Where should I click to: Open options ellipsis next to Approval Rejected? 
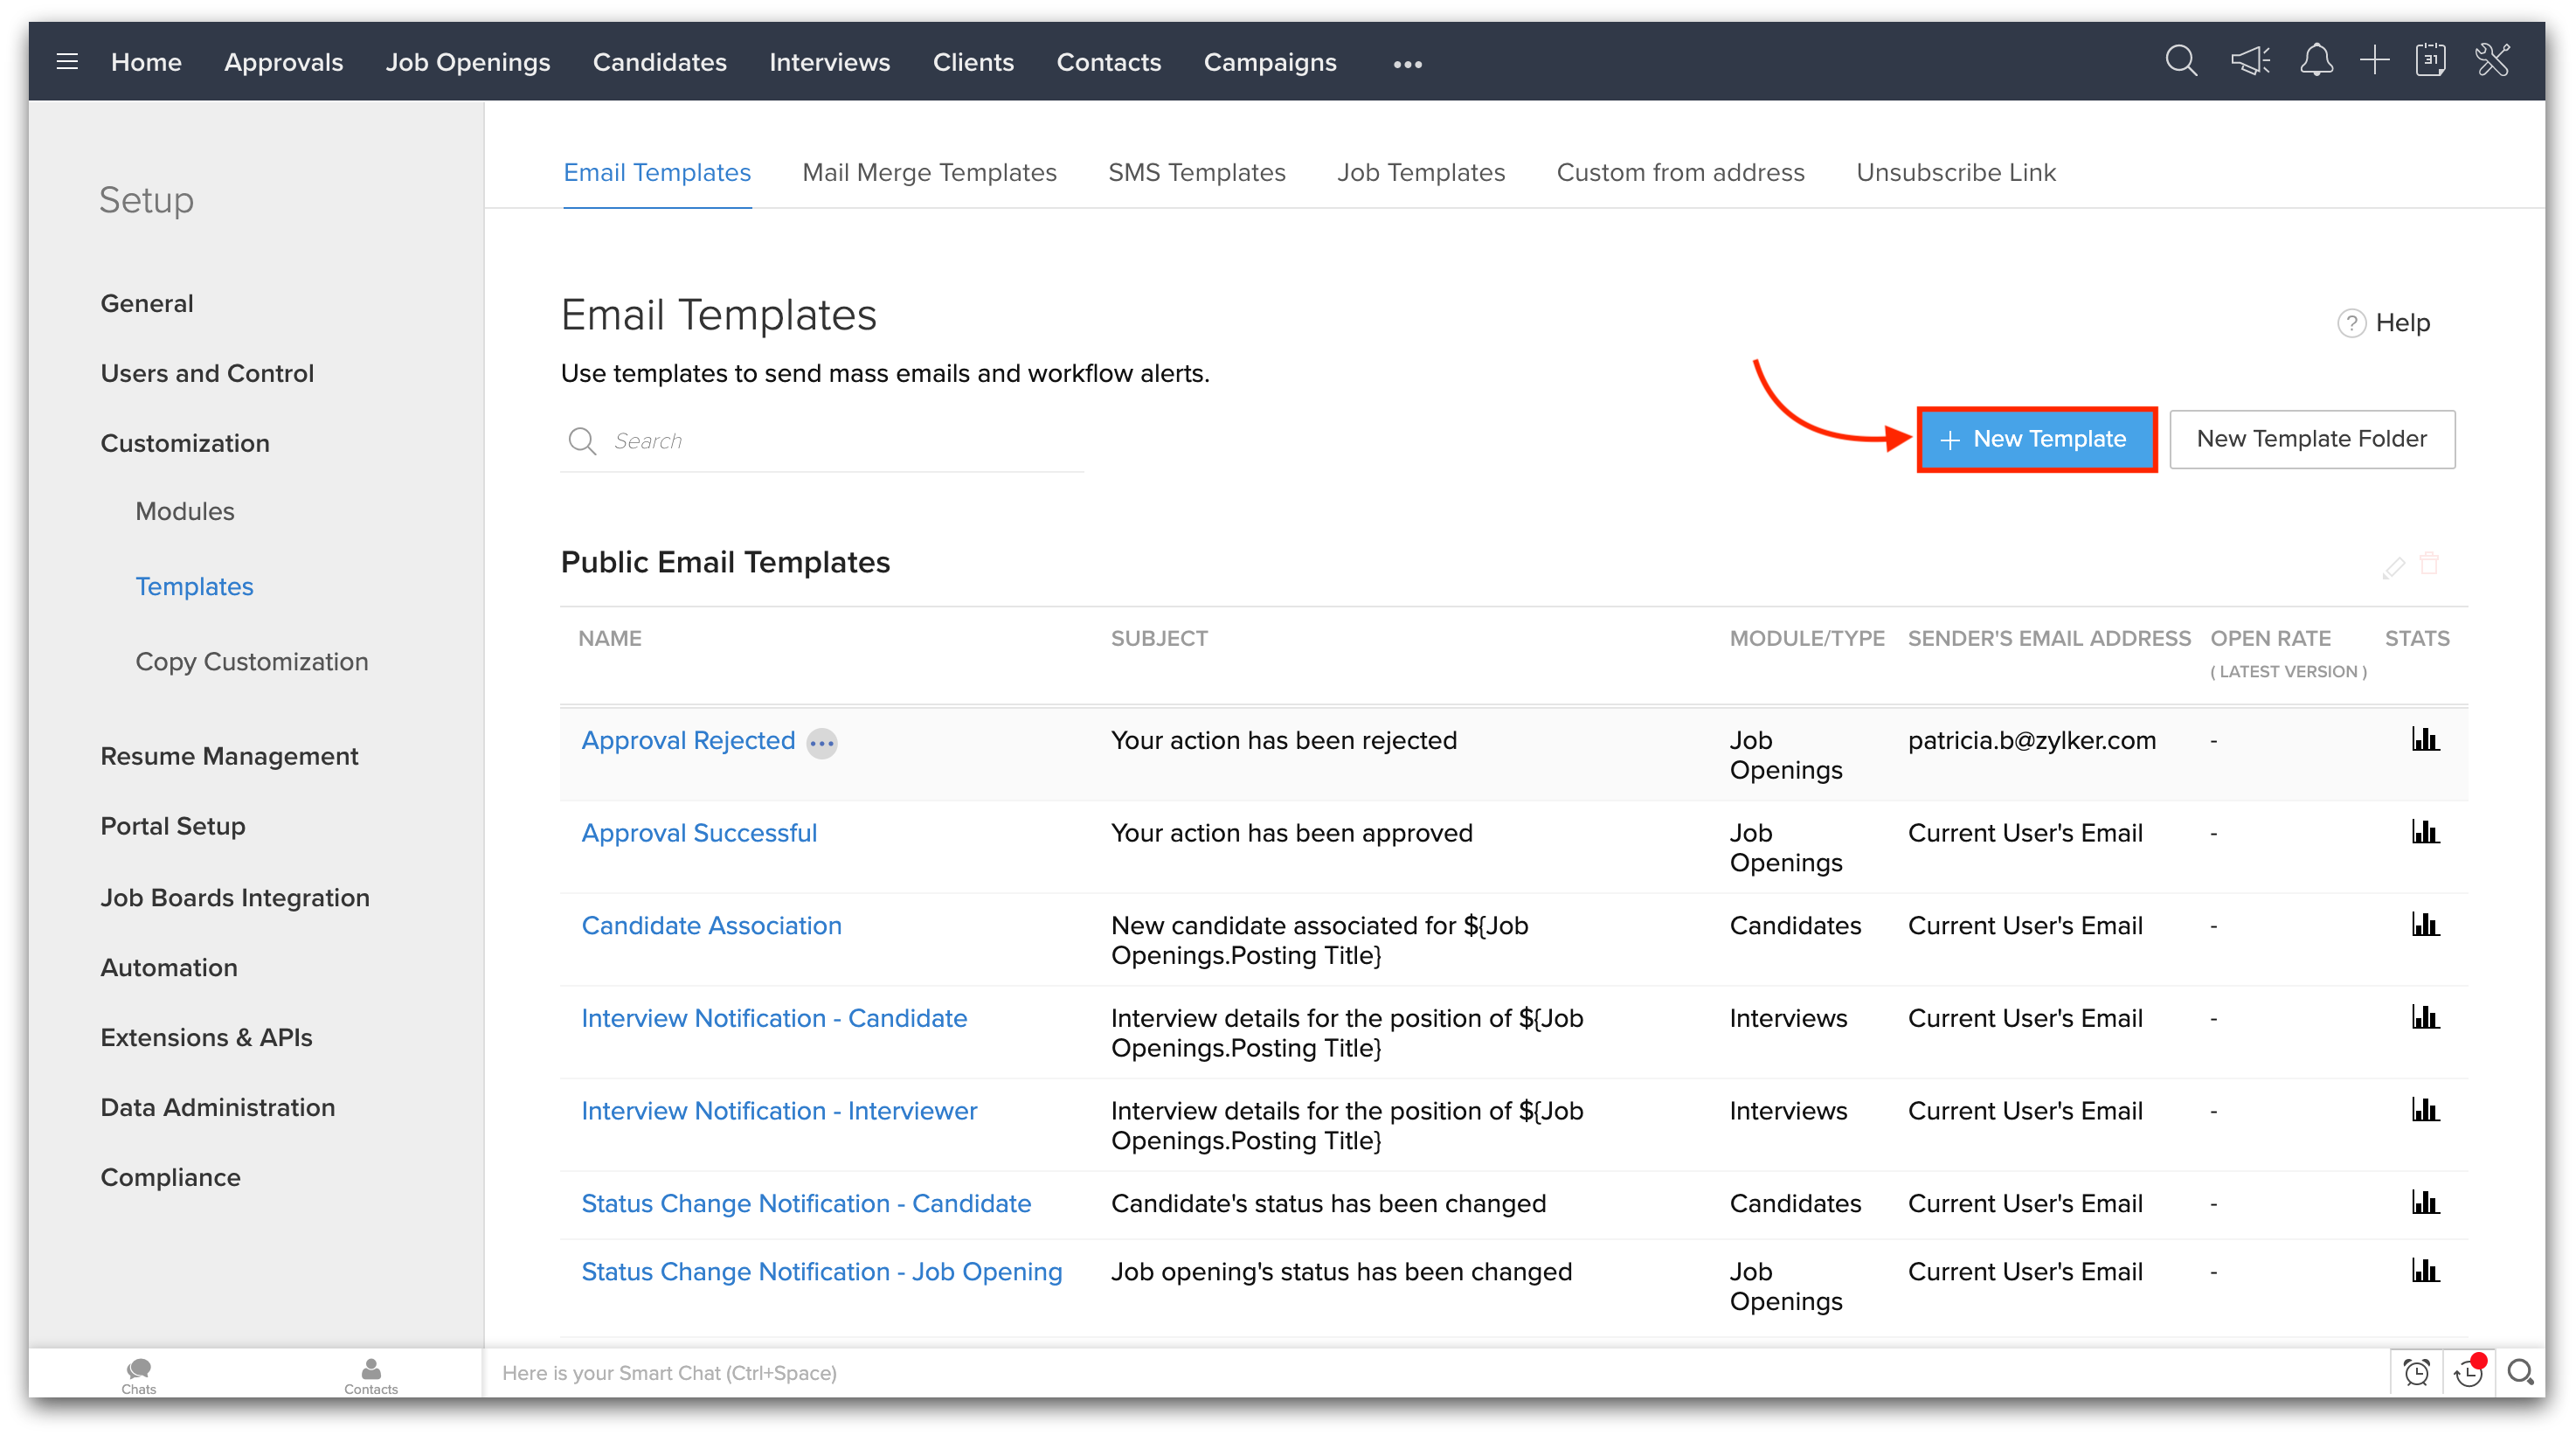coord(822,743)
